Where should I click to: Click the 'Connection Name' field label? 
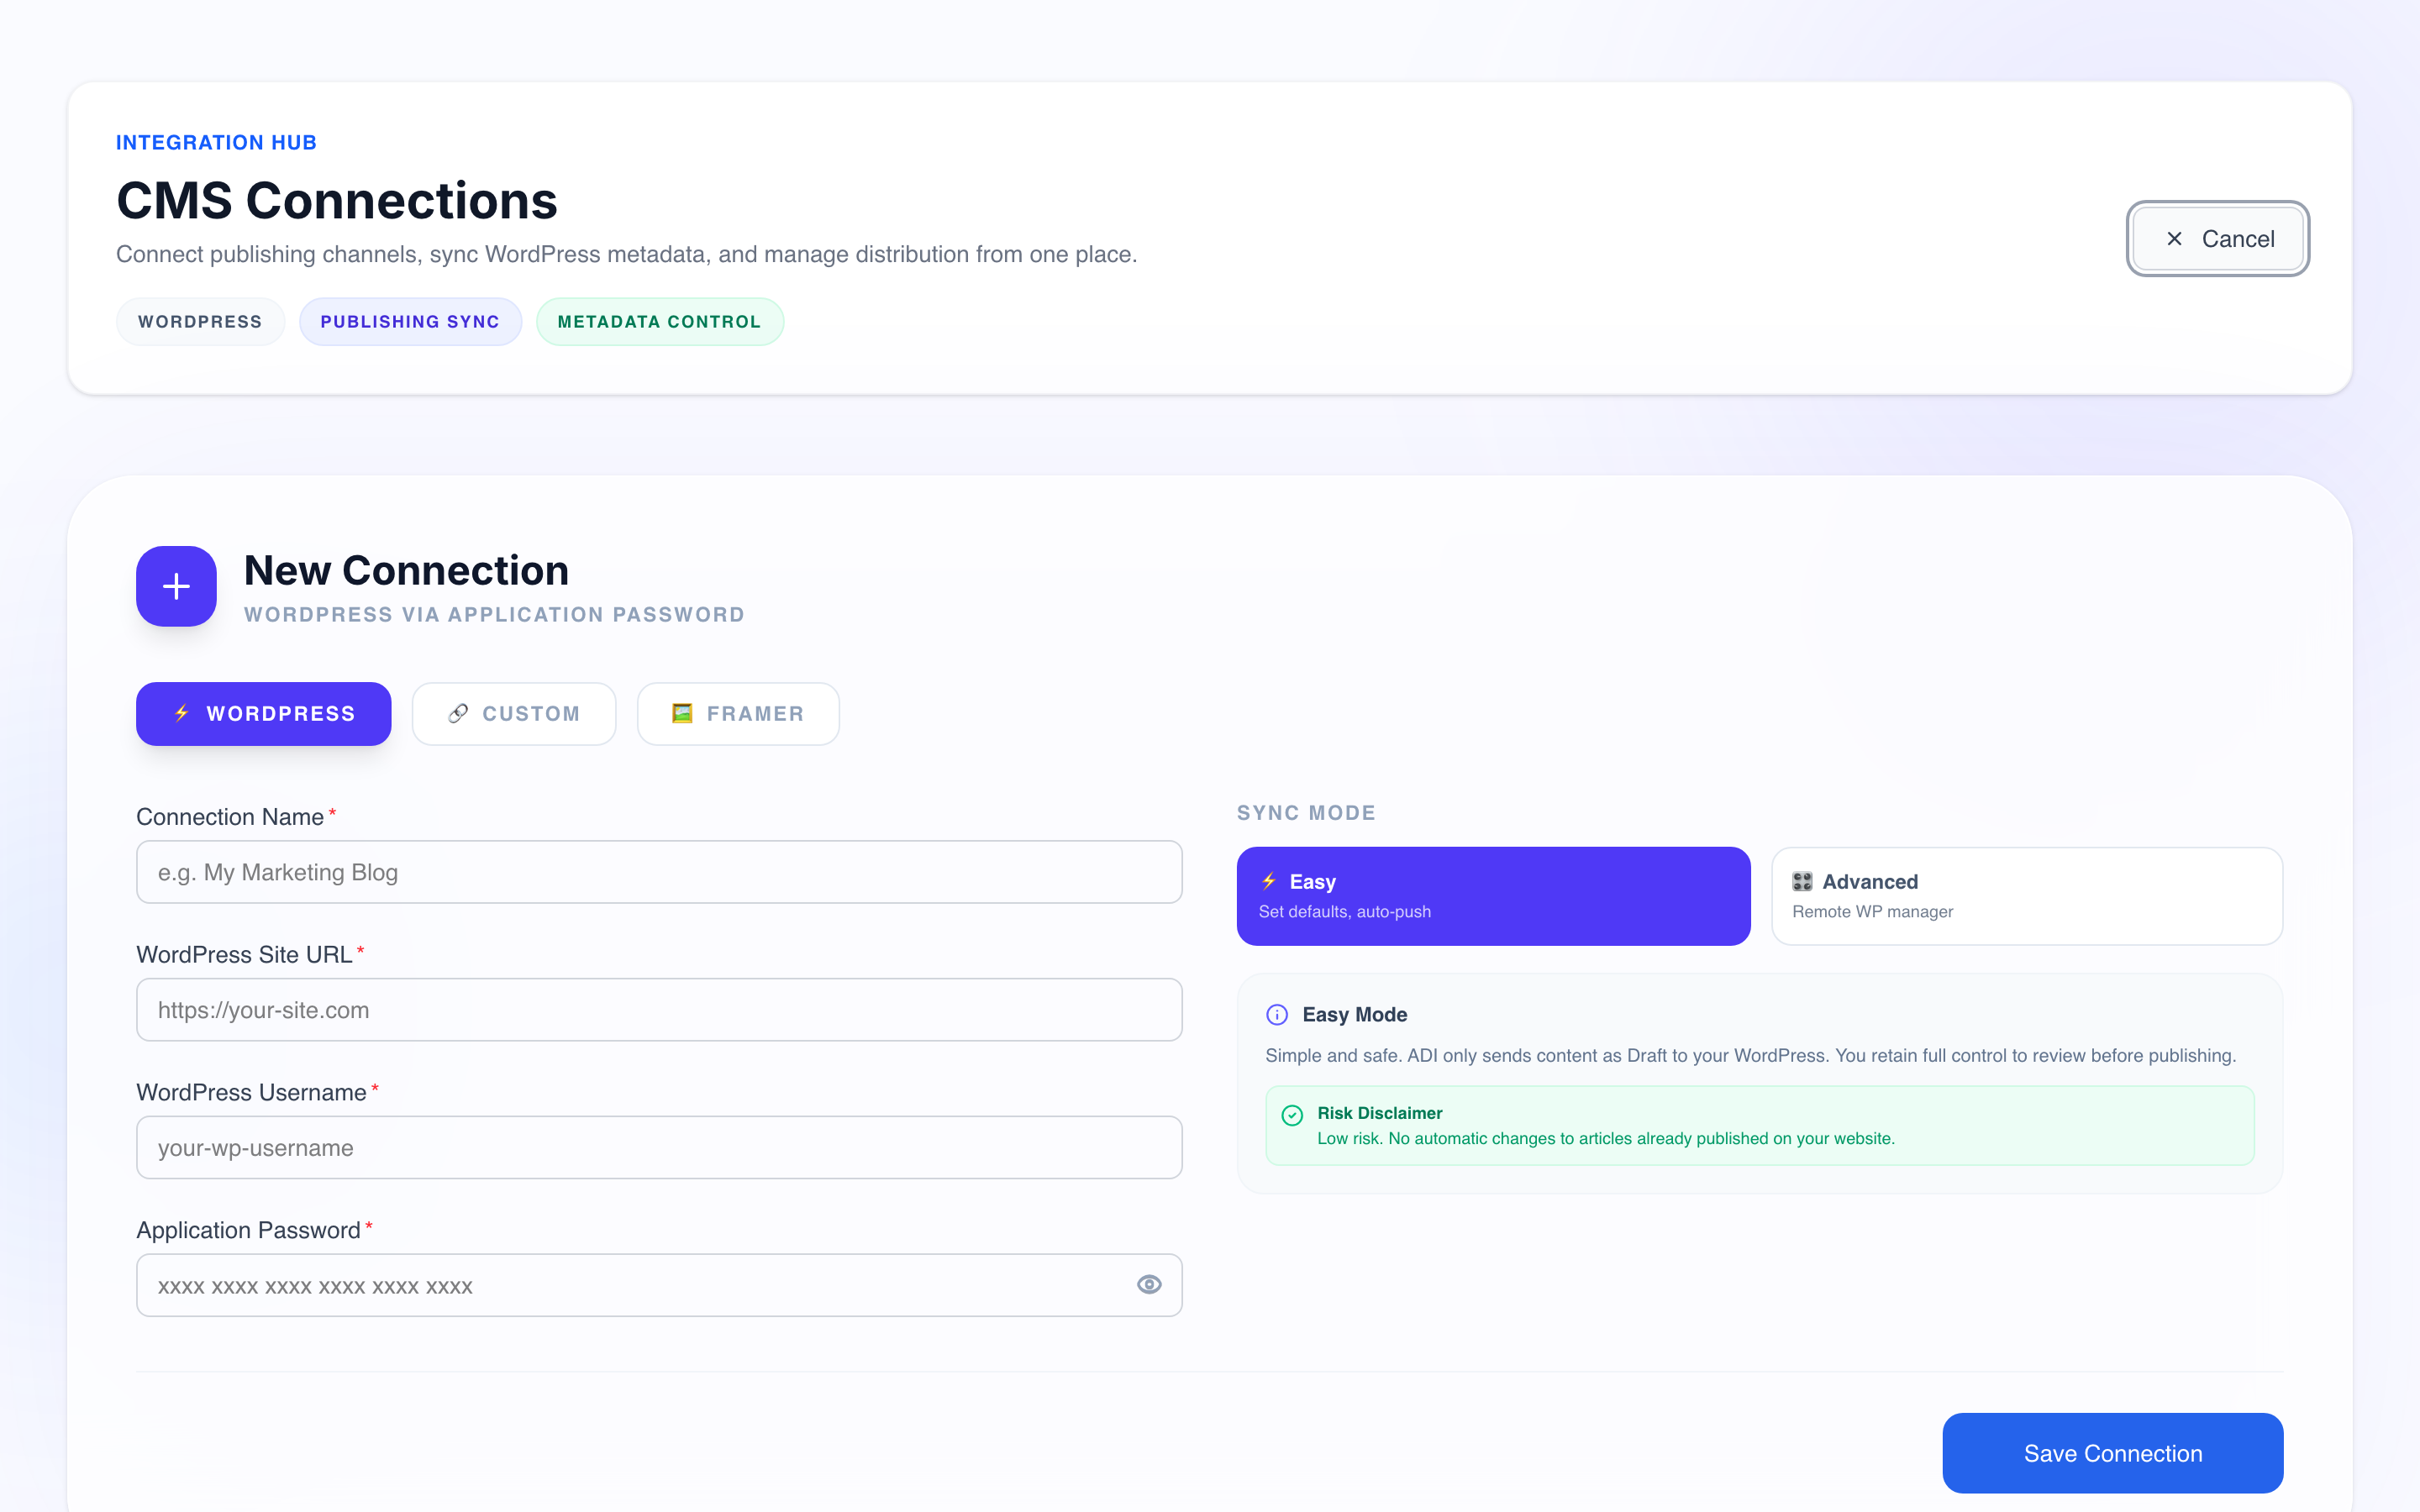point(230,817)
